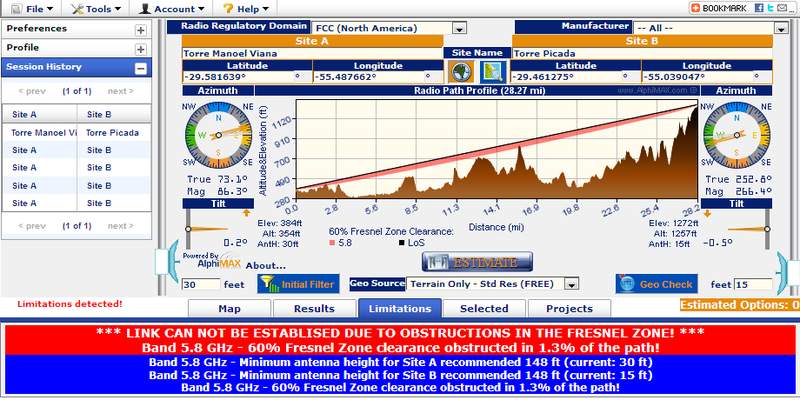Click the Facebook share icon
Screen dimensions: 800x400
tap(759, 8)
